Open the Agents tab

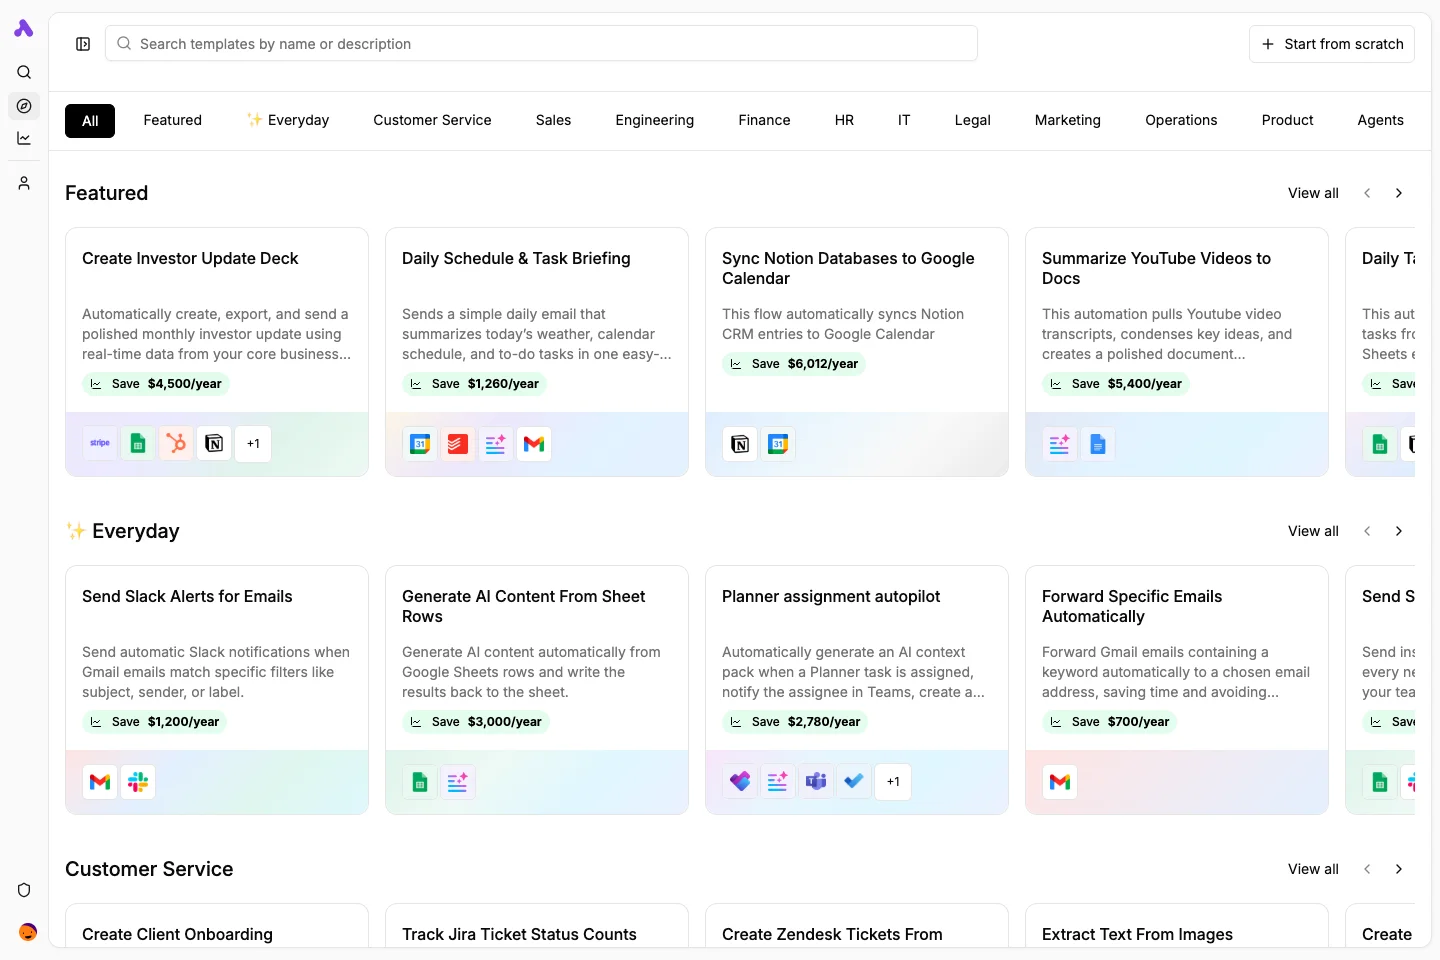tap(1380, 120)
